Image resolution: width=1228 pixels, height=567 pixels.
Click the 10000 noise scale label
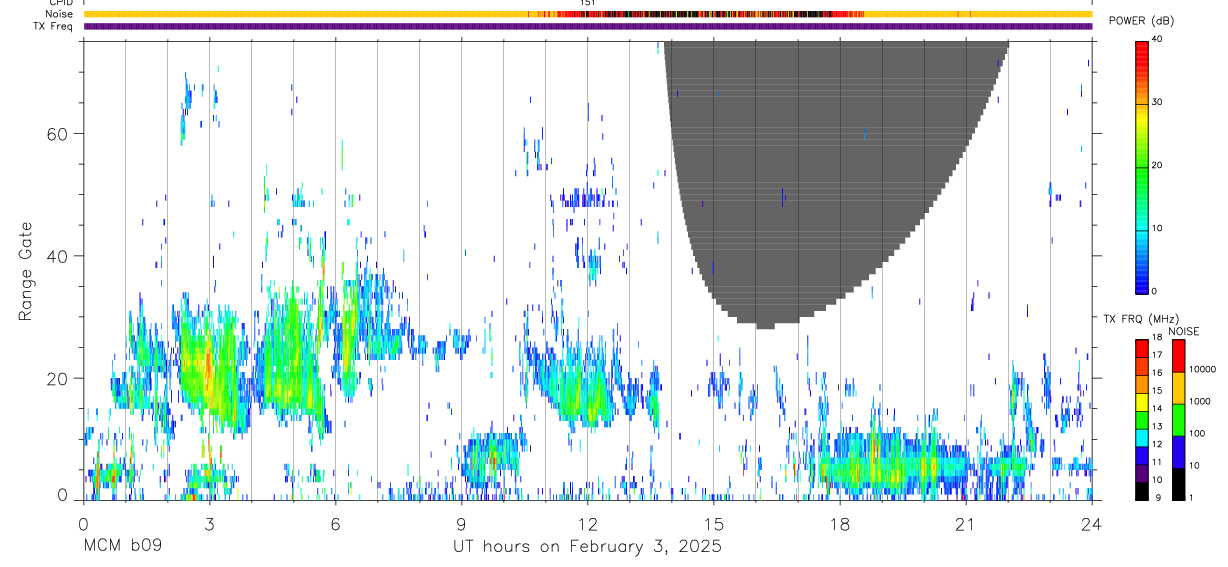(x=1202, y=369)
